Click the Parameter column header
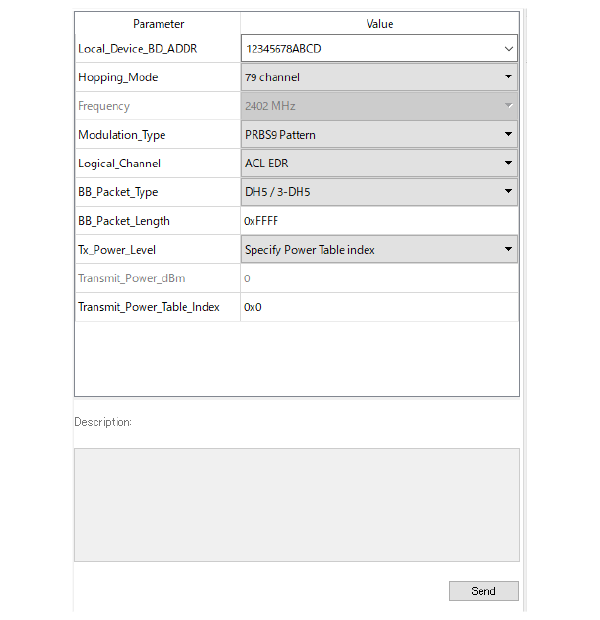This screenshot has width=600, height=620. [158, 24]
